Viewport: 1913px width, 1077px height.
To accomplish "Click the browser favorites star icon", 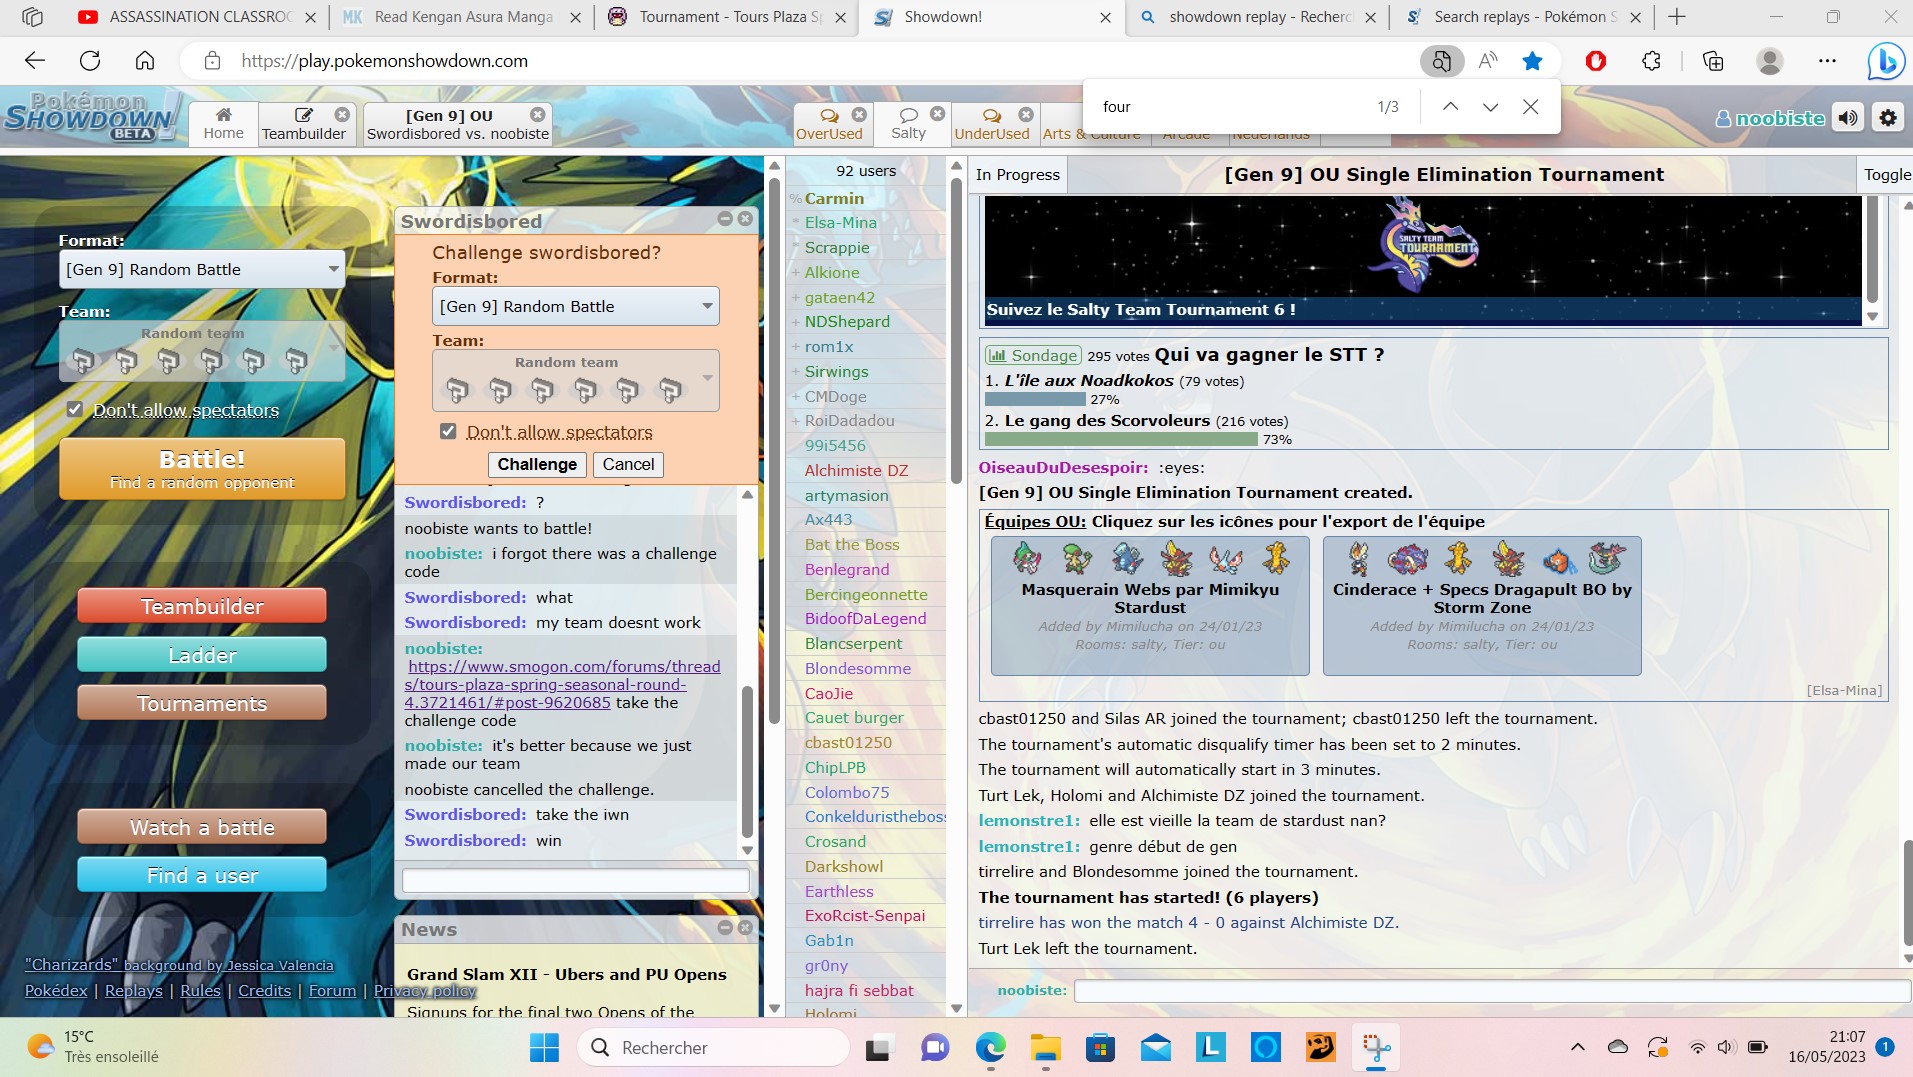I will pos(1532,61).
